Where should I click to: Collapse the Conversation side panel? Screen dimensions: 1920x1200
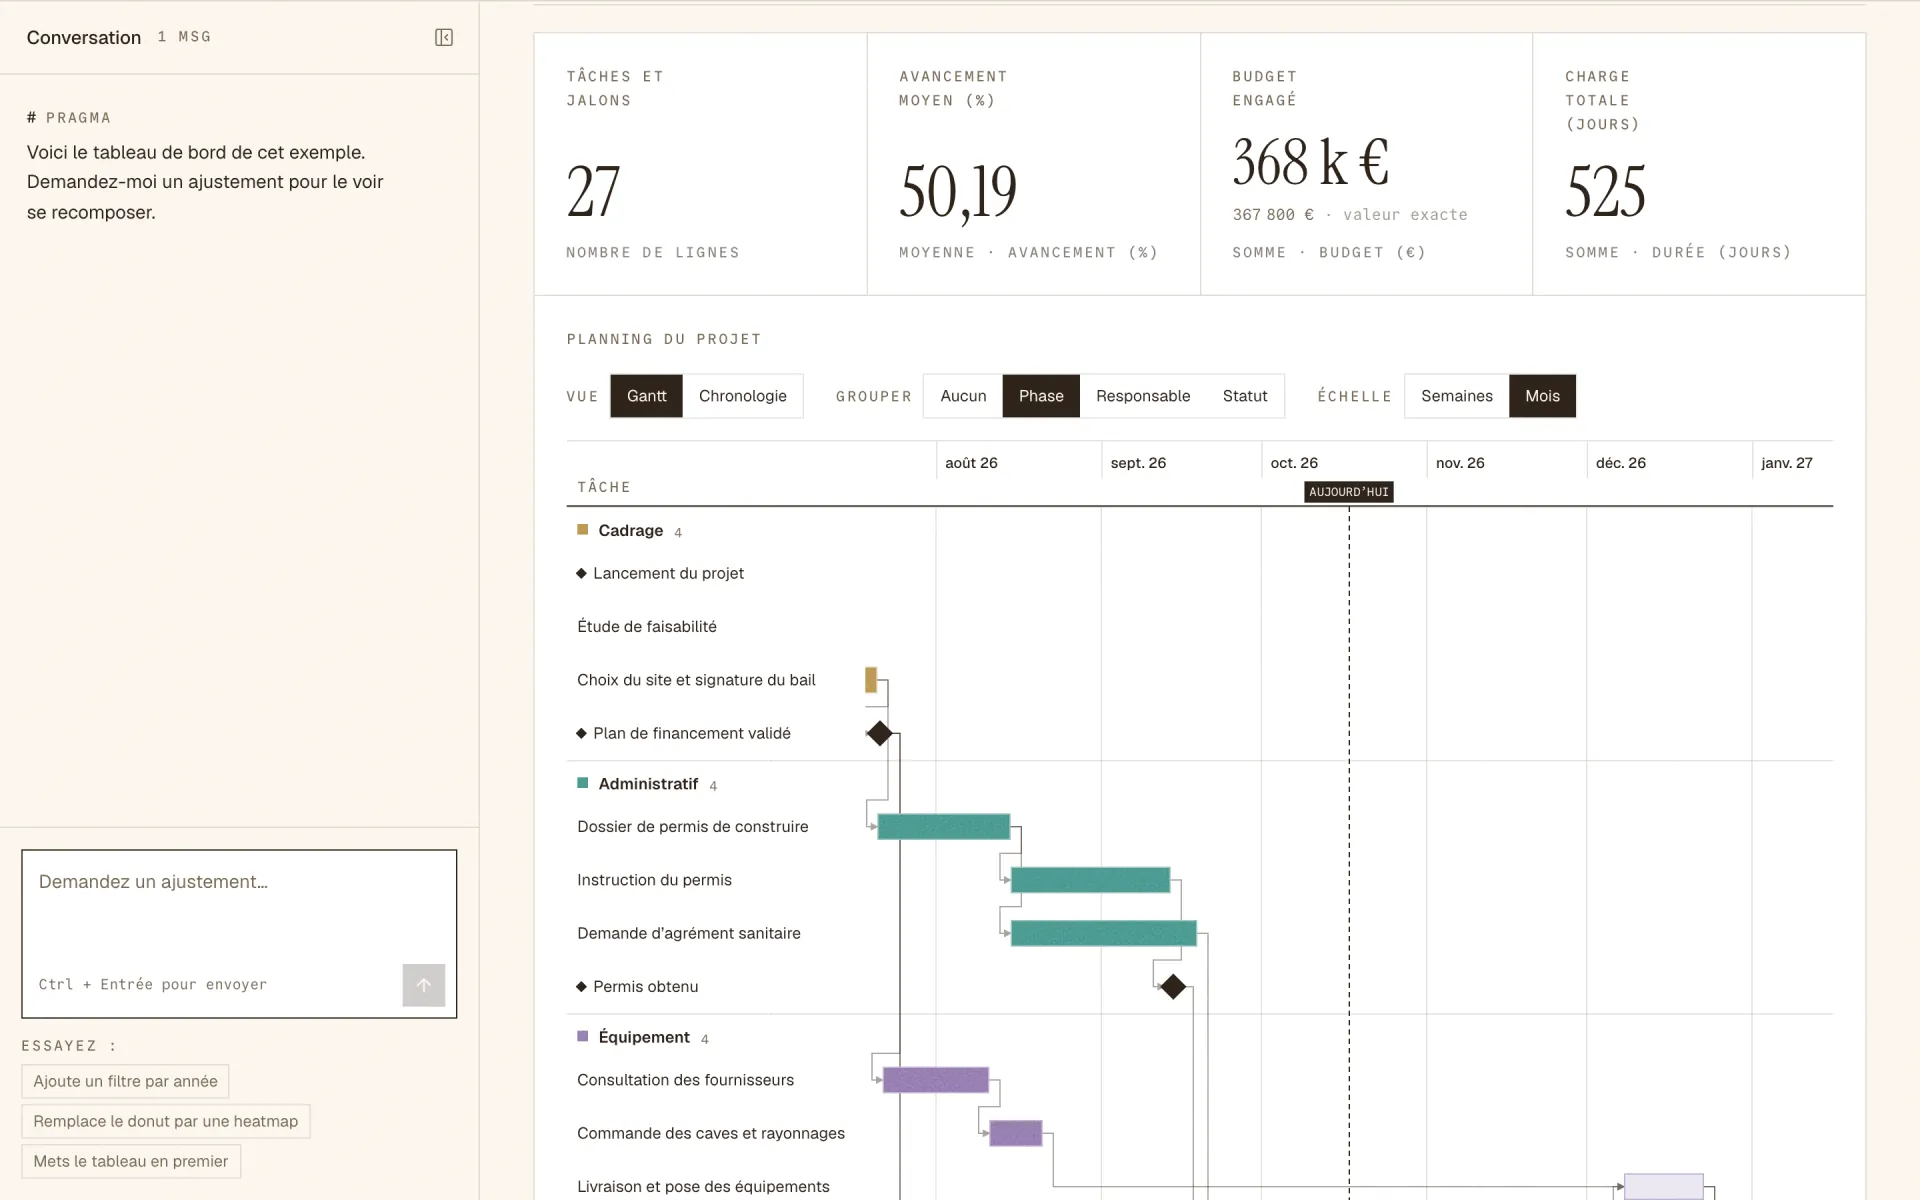(x=444, y=37)
